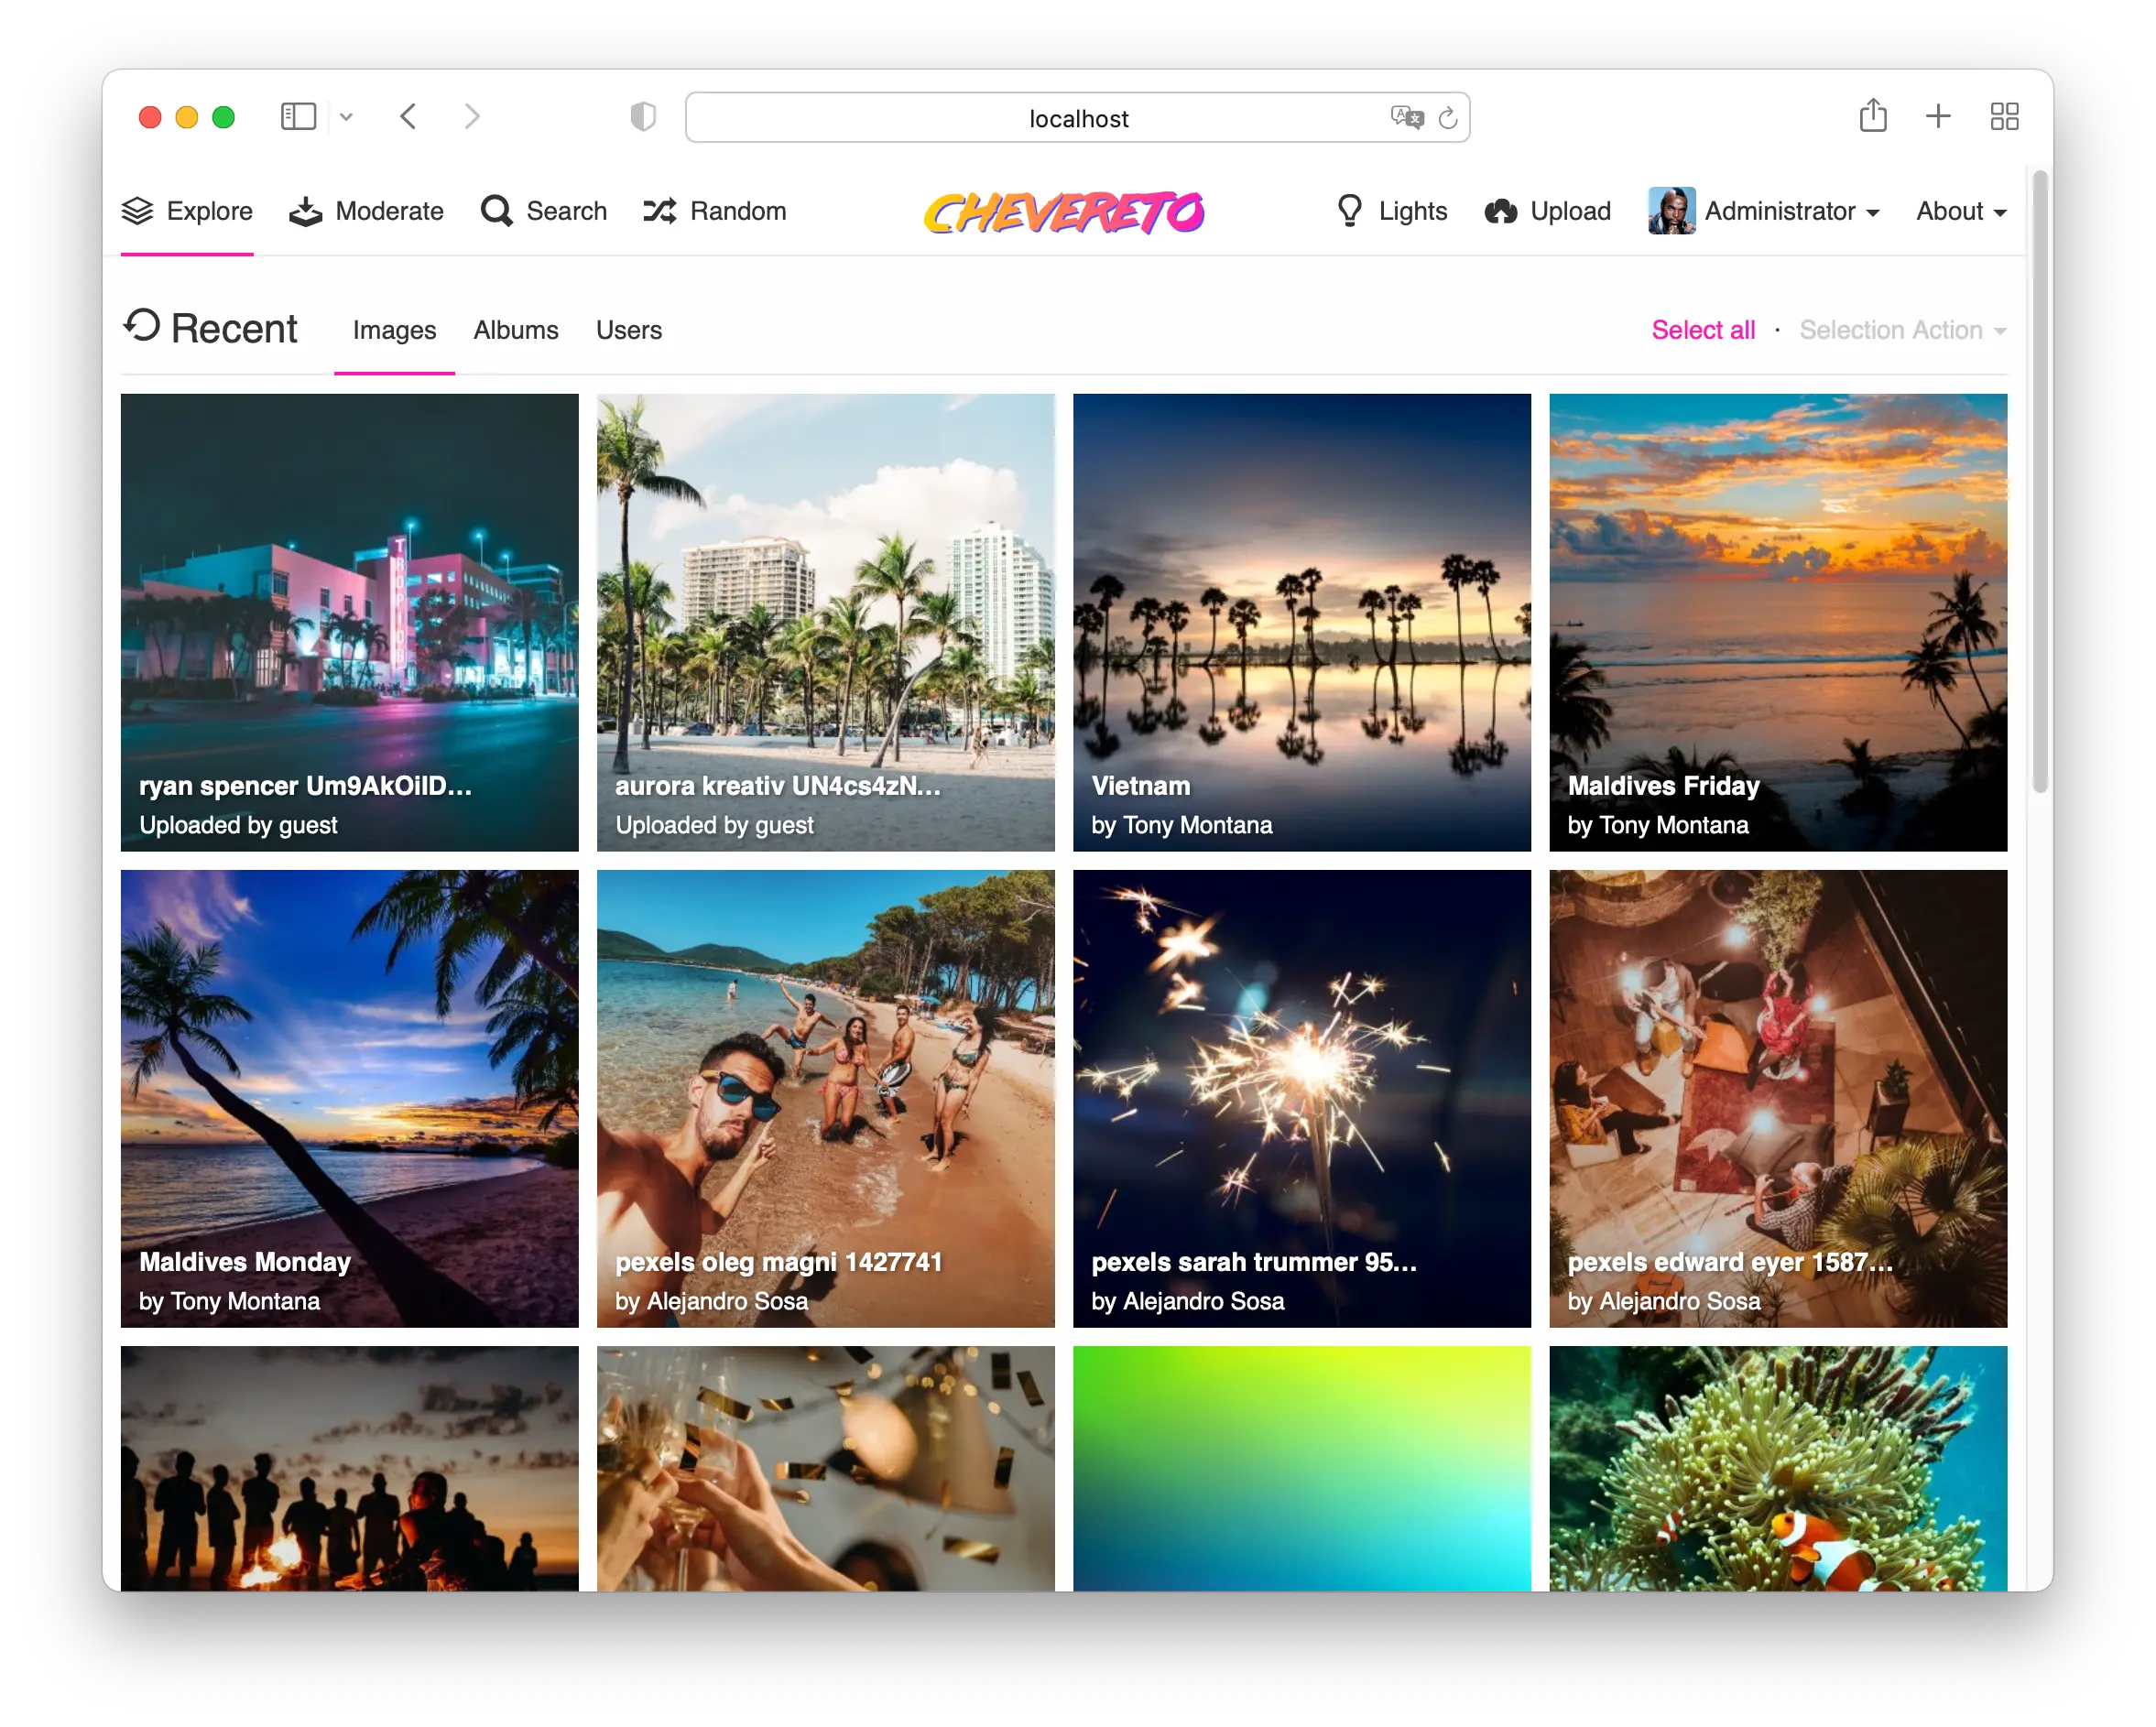
Task: Click the Random shuffle icon
Action: [x=660, y=211]
